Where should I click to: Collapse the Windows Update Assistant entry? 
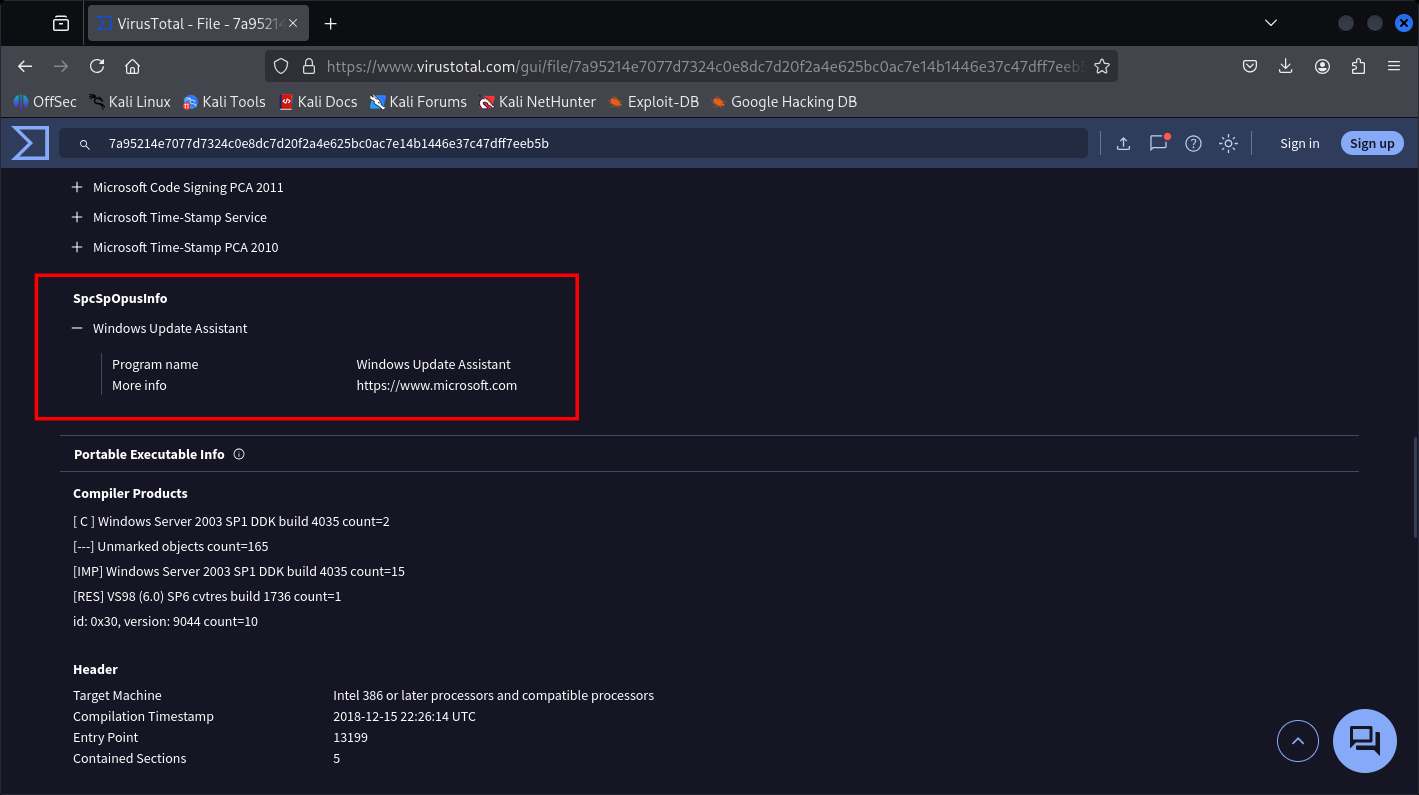click(77, 328)
